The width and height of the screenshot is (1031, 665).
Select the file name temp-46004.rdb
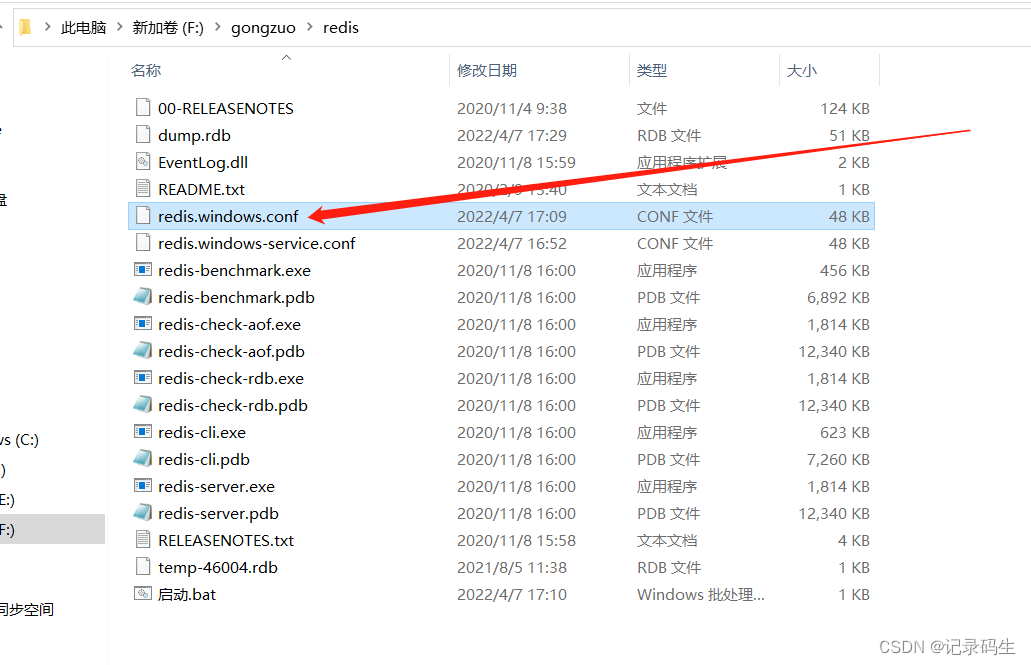218,567
